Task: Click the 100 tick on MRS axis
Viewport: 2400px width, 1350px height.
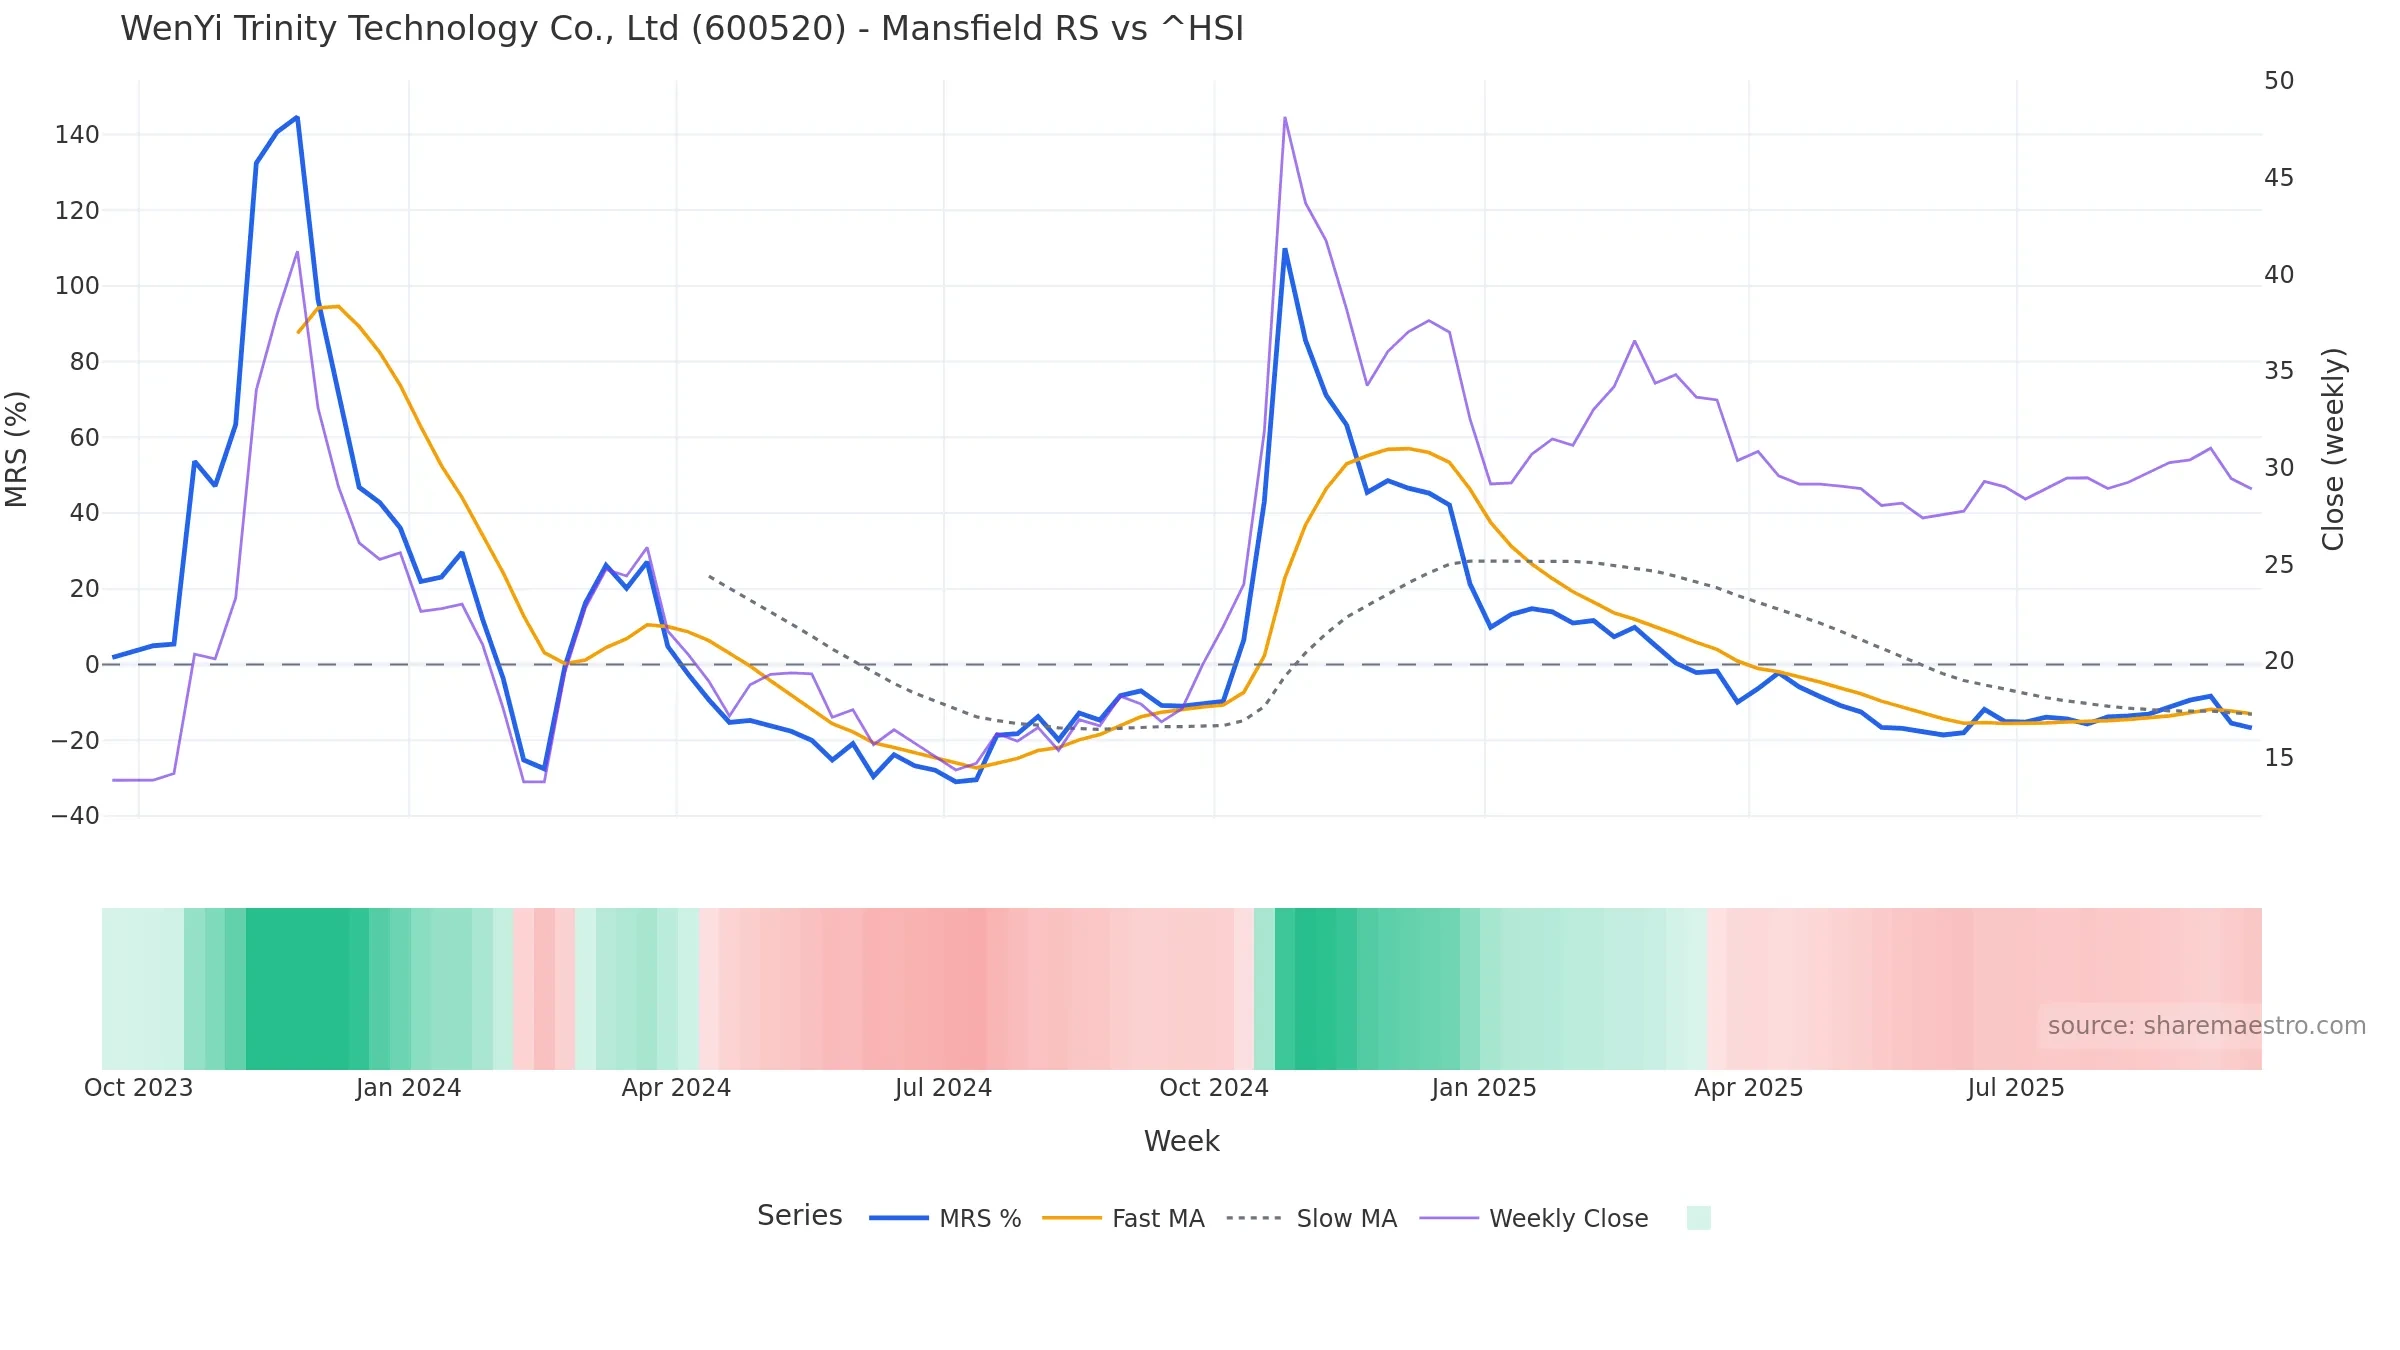Action: coord(77,286)
